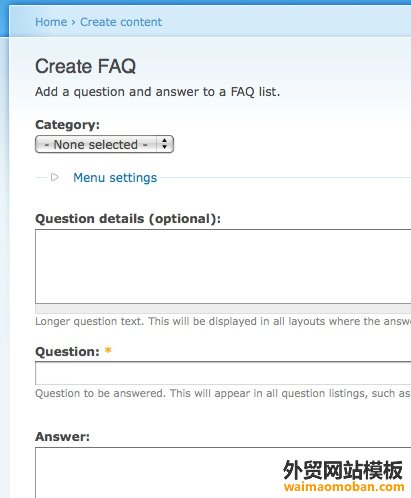Click the Chinese watermark logo text

(343, 470)
